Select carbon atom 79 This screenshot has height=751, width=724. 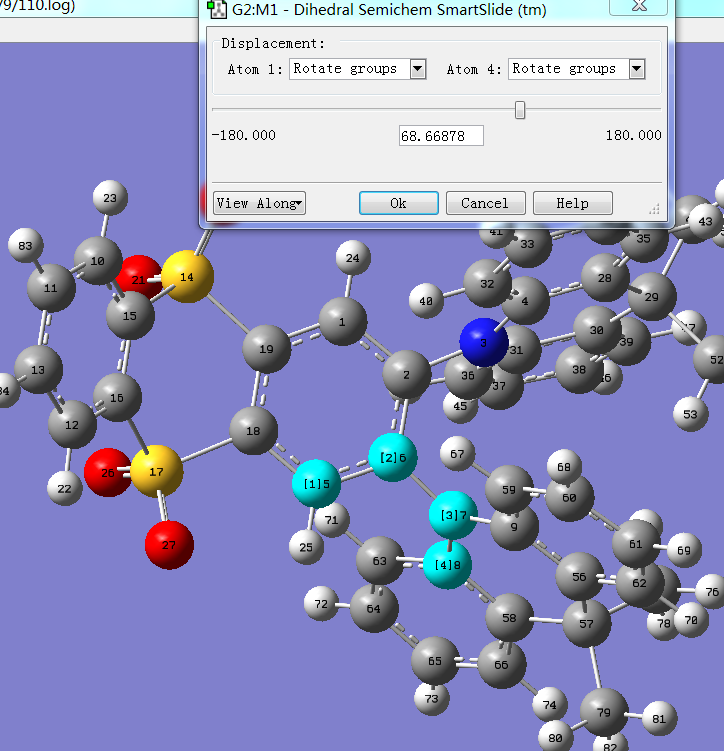[x=604, y=712]
